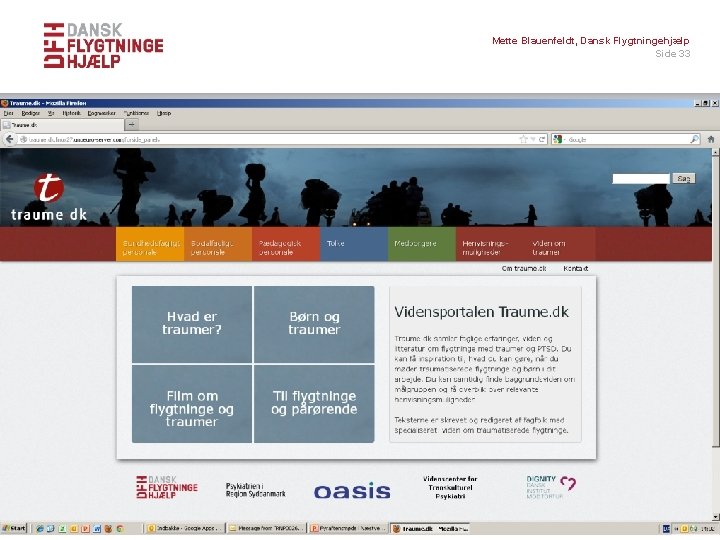Click the bookmark star in the address bar

pos(523,140)
